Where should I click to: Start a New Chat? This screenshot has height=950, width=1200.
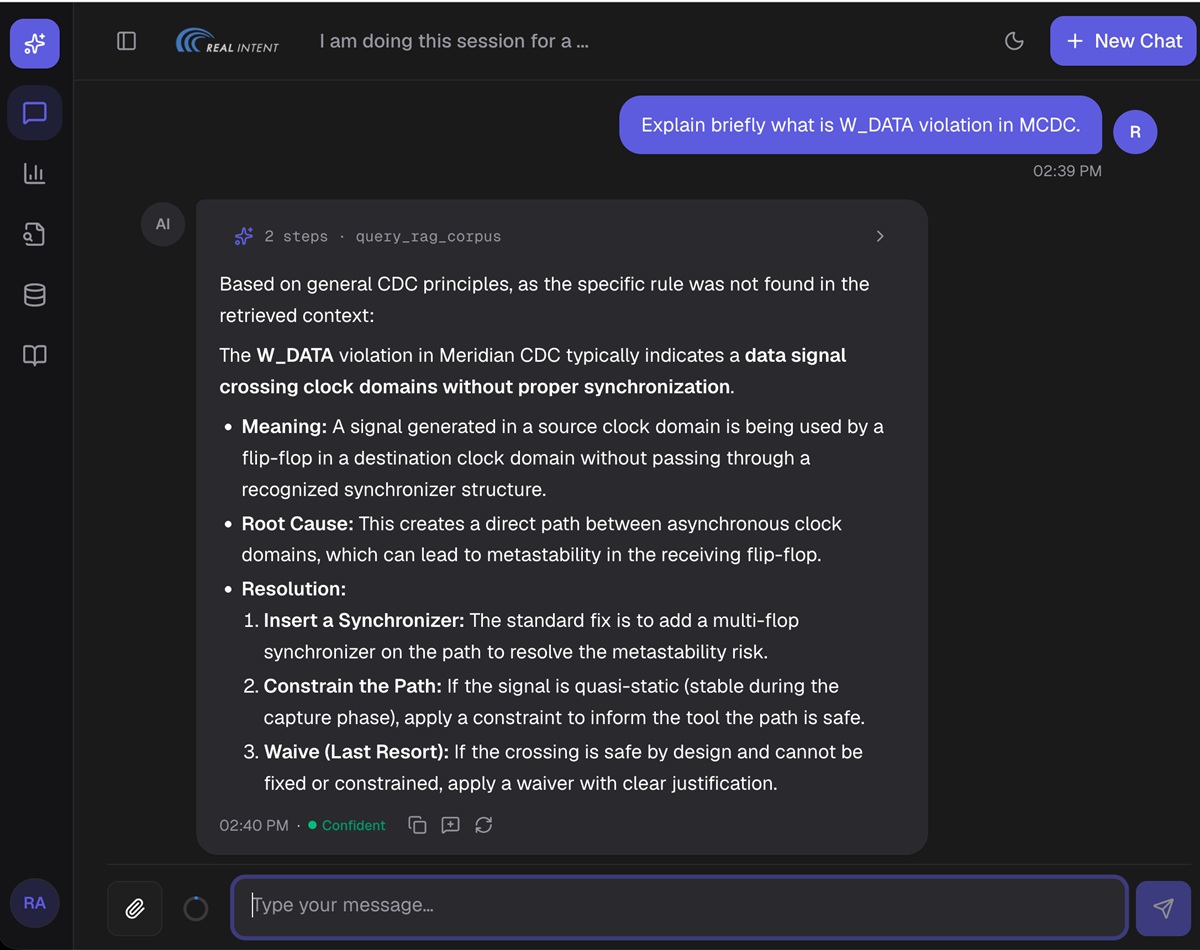pos(1123,41)
